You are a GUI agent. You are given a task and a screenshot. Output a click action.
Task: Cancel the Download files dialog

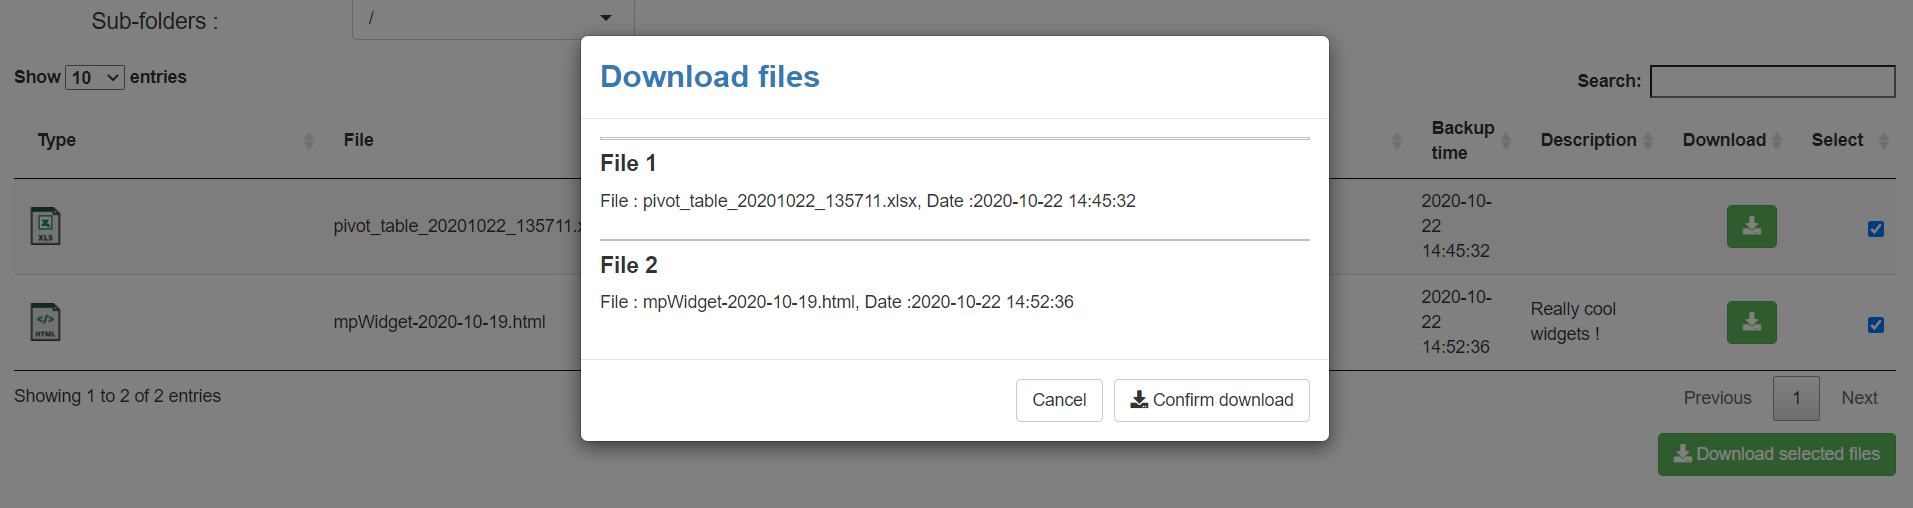click(1058, 400)
